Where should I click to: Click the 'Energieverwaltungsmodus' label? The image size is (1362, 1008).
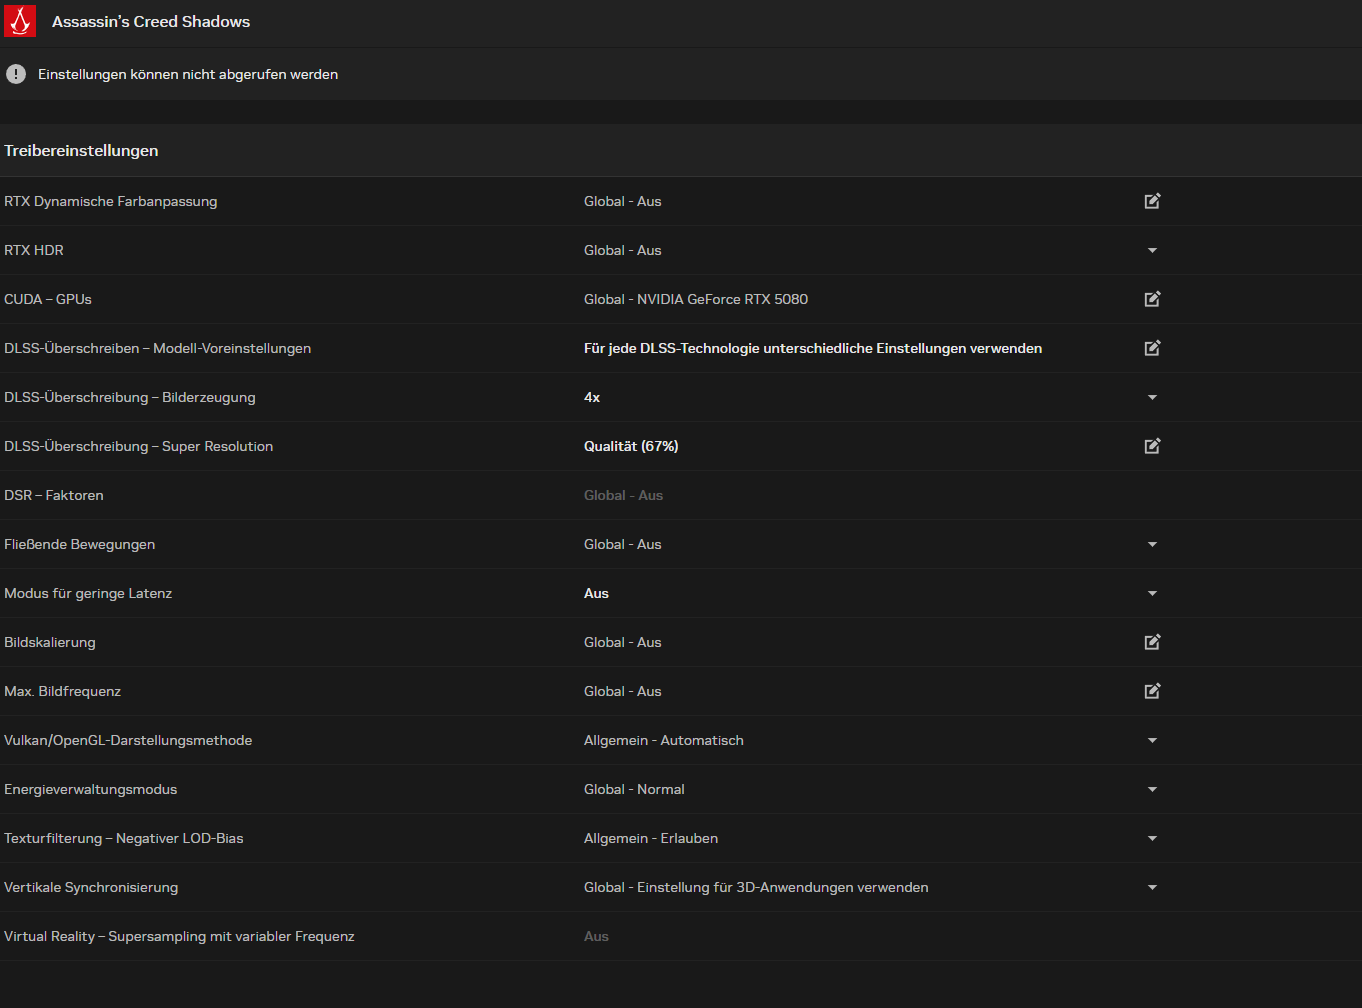point(90,789)
